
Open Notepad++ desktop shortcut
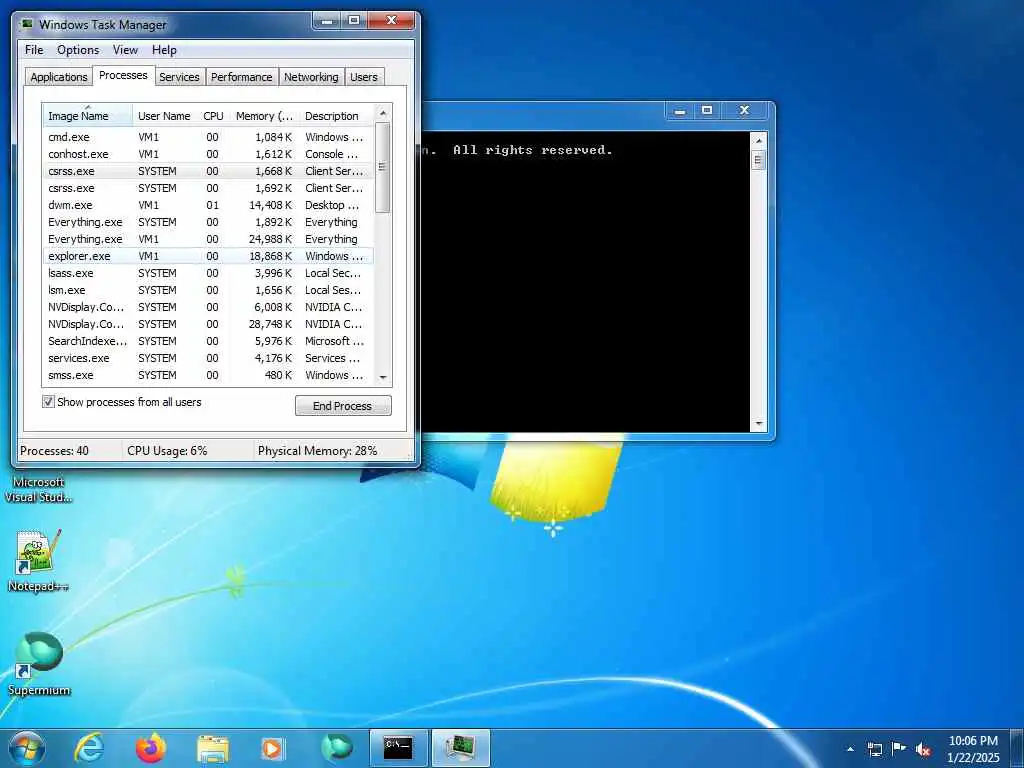coord(38,562)
